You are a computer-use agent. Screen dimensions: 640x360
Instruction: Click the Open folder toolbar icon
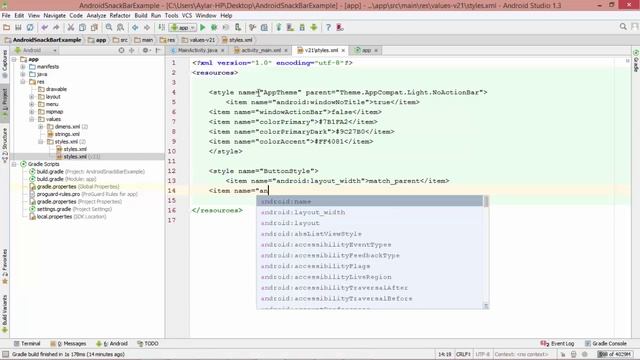[x=7, y=27]
